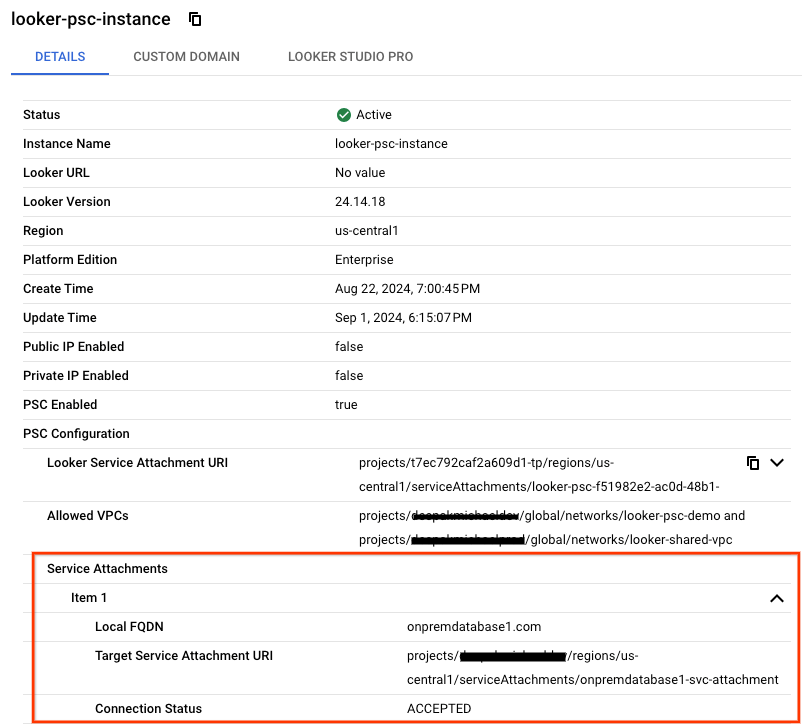
Task: Click the Service Attachments section header
Action: pos(107,569)
